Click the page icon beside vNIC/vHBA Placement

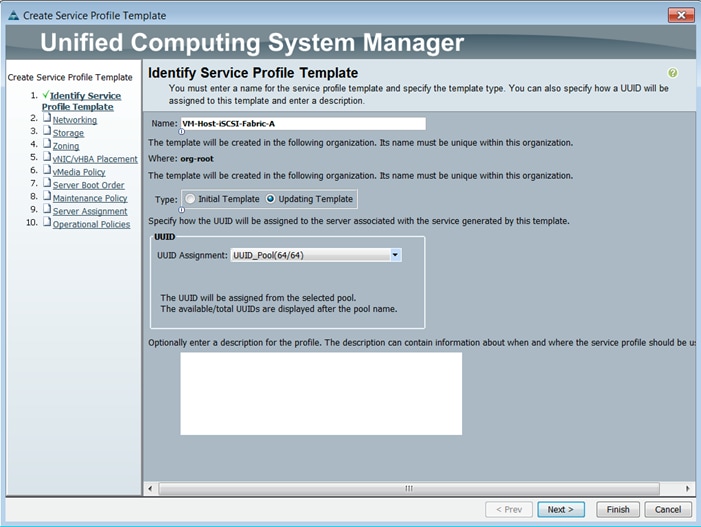[47, 157]
